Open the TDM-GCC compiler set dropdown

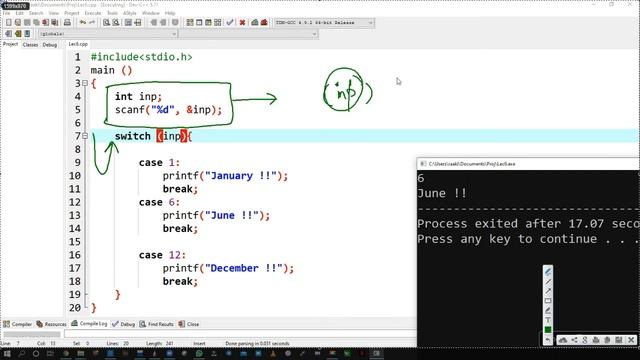(x=324, y=22)
